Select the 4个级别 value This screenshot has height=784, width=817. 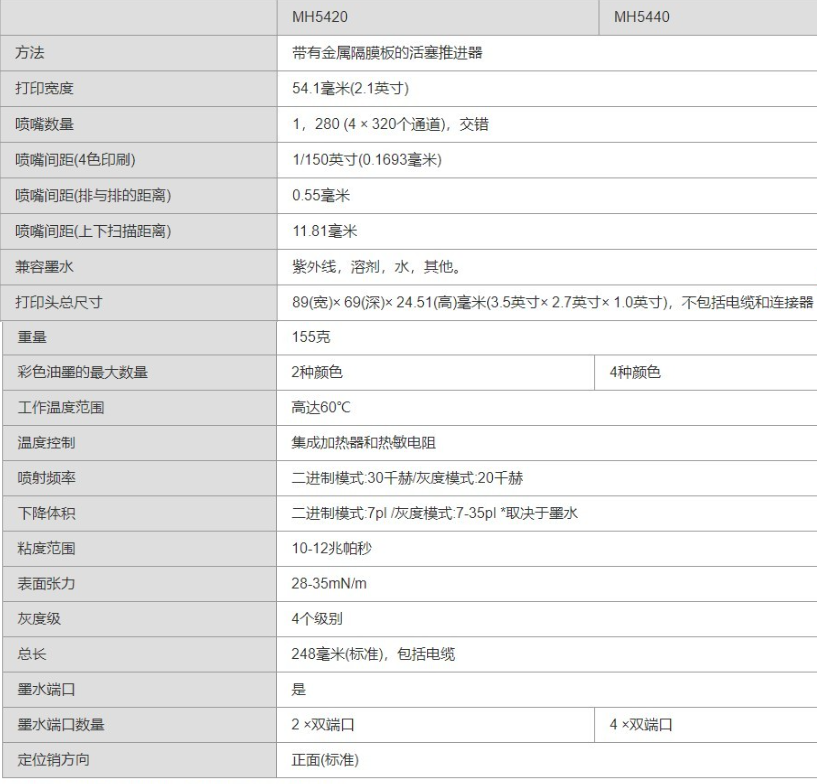coord(317,619)
